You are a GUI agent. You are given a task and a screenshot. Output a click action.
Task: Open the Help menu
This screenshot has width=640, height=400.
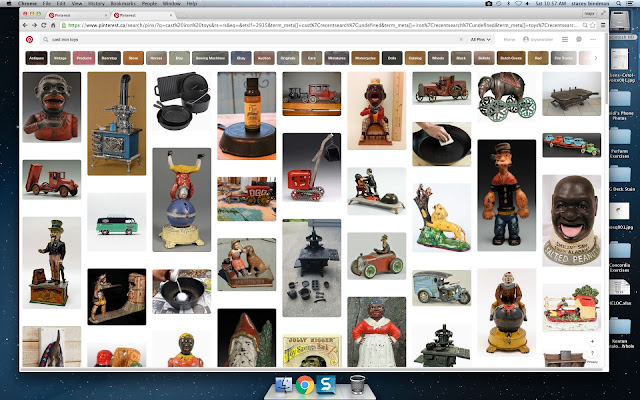[x=192, y=3]
